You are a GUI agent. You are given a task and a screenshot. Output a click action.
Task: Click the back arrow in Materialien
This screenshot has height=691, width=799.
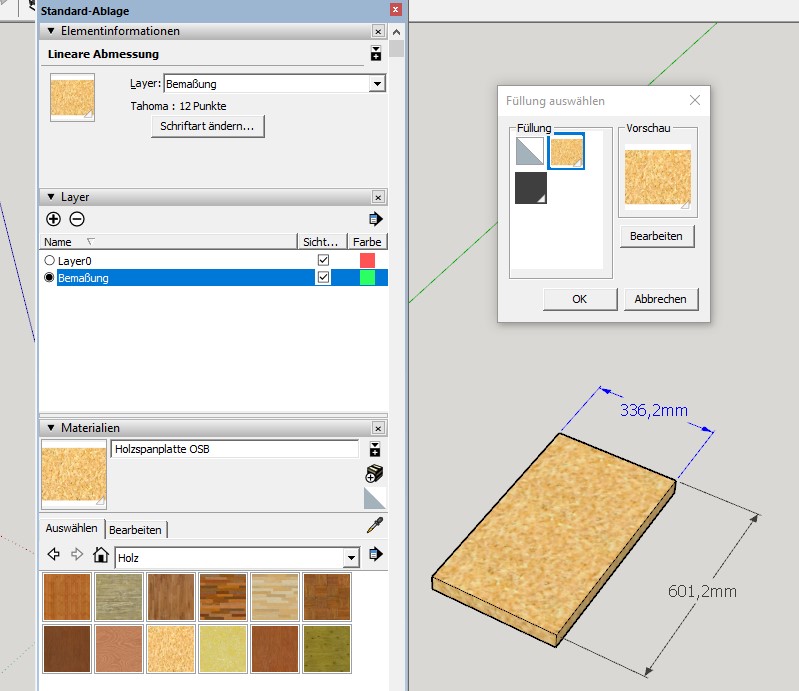point(54,555)
